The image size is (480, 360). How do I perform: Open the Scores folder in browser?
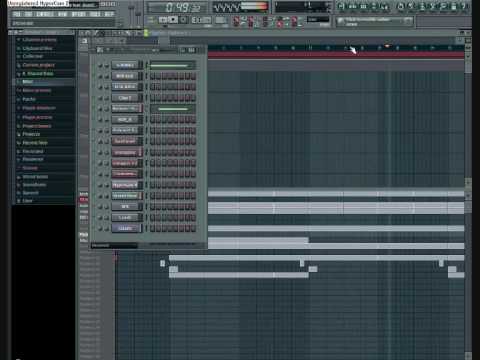pos(30,168)
